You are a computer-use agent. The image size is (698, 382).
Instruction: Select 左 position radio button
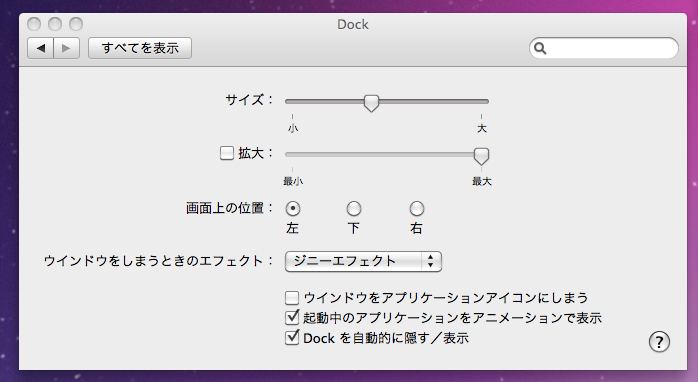(292, 208)
